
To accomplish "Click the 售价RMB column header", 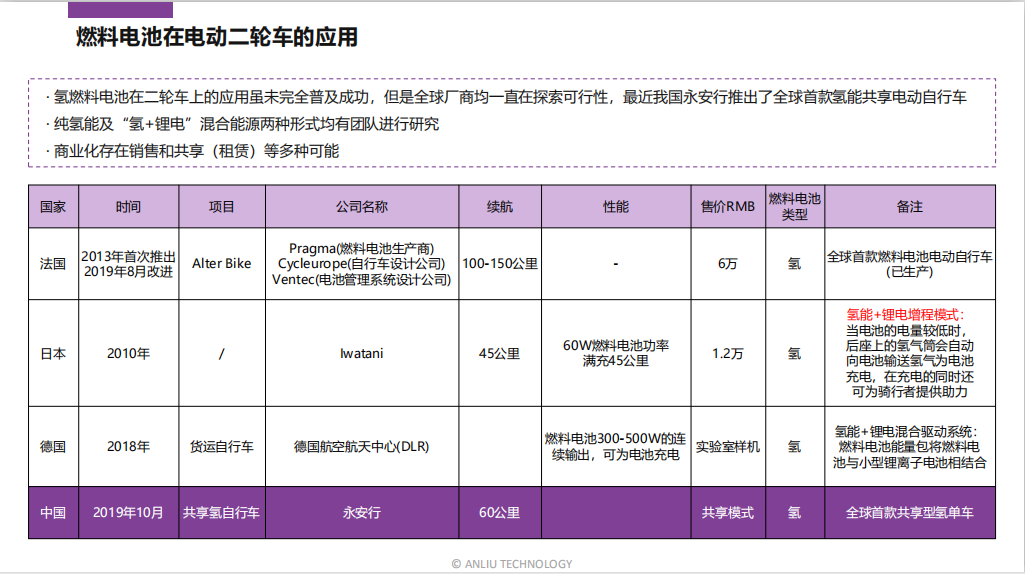I will (x=728, y=207).
